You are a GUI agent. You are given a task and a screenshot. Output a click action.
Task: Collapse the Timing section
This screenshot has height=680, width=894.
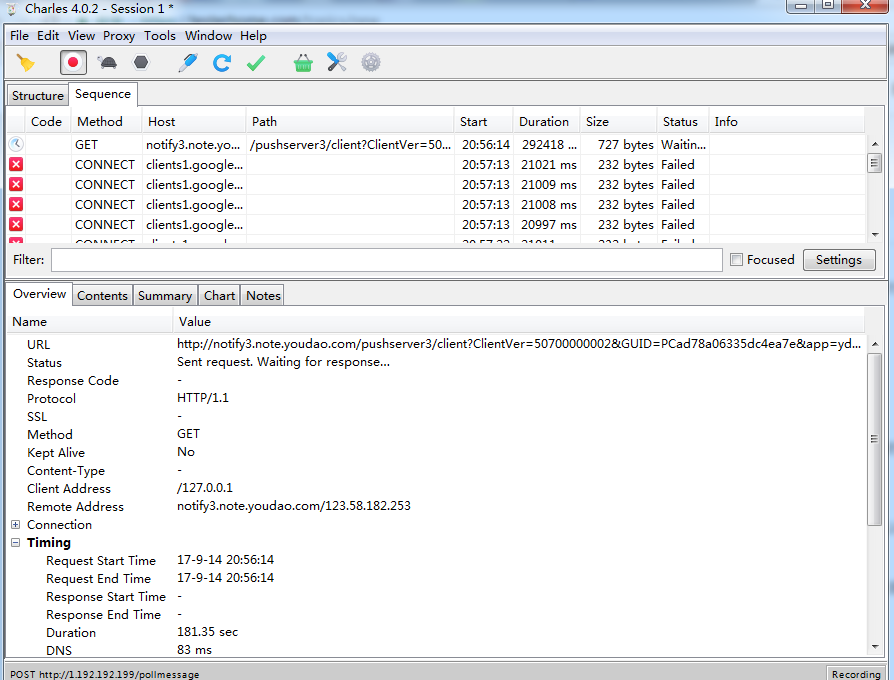pos(16,543)
